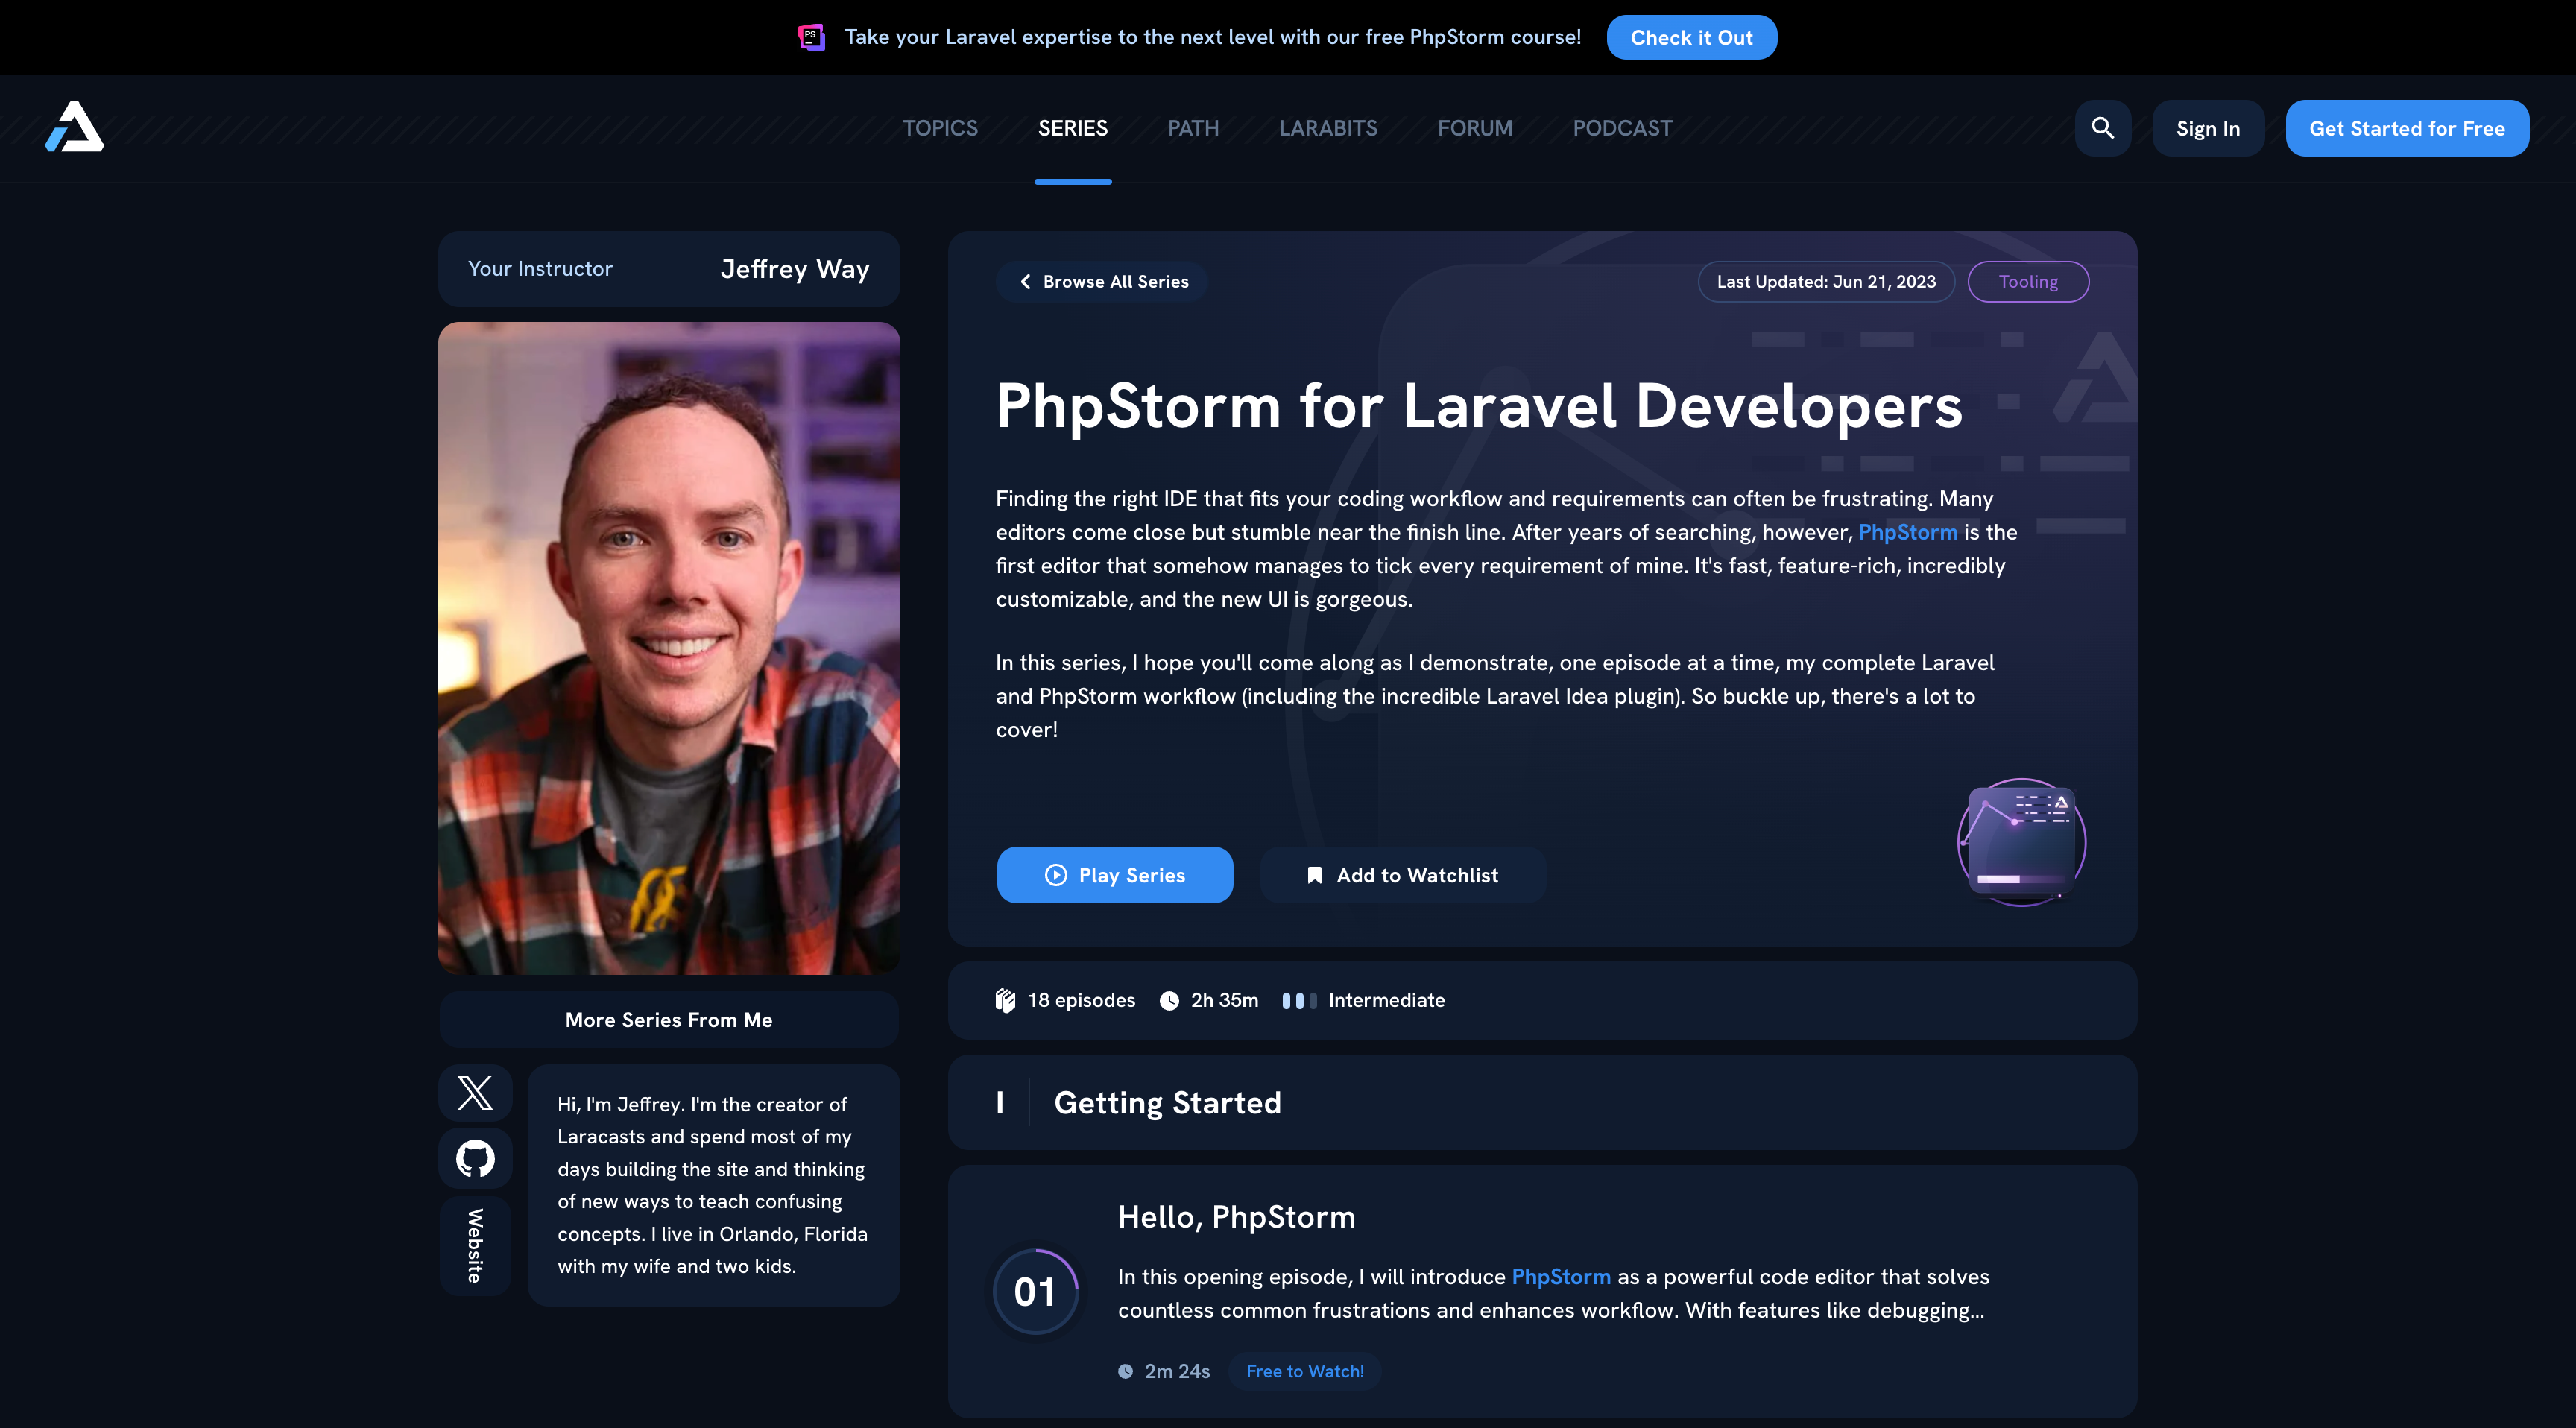The height and width of the screenshot is (1428, 2576).
Task: Click the back chevron in Browse All Series
Action: 1024,282
